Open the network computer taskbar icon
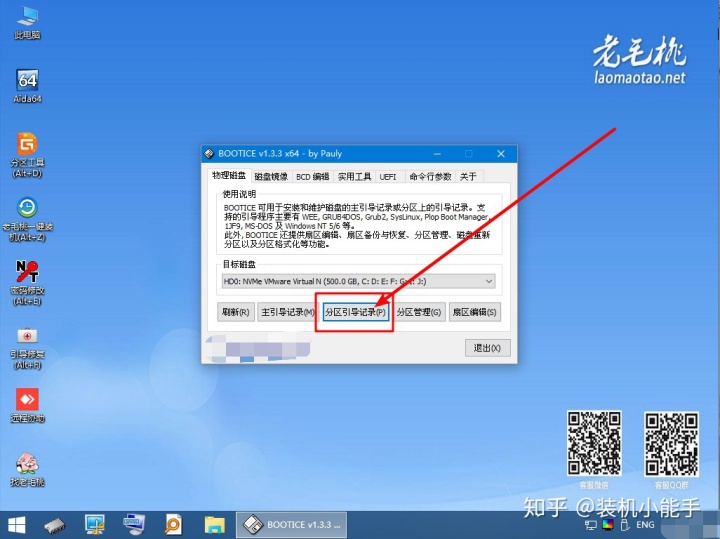720x539 pixels. 134,524
